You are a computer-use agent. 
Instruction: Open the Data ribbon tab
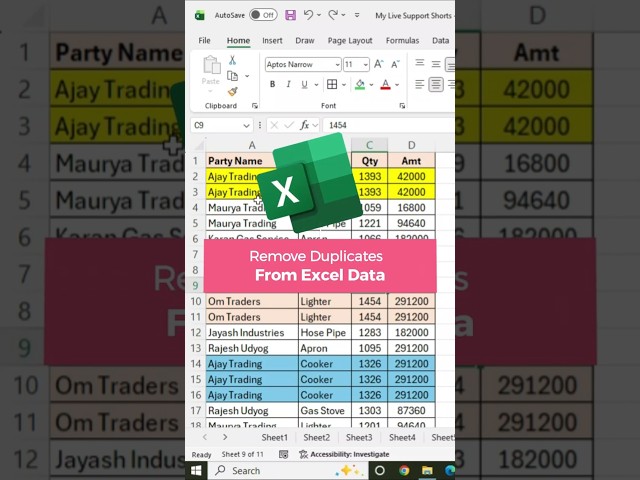coord(440,40)
